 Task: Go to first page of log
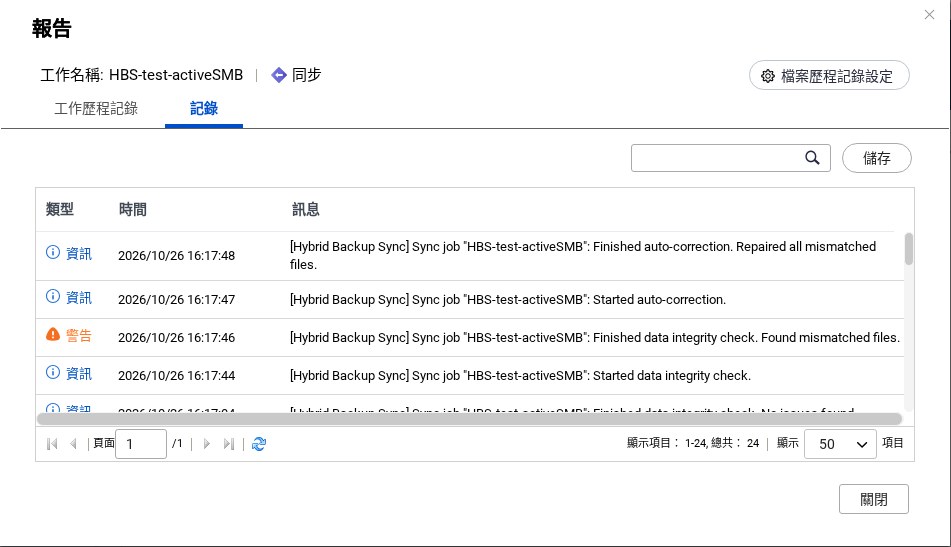pyautogui.click(x=52, y=444)
